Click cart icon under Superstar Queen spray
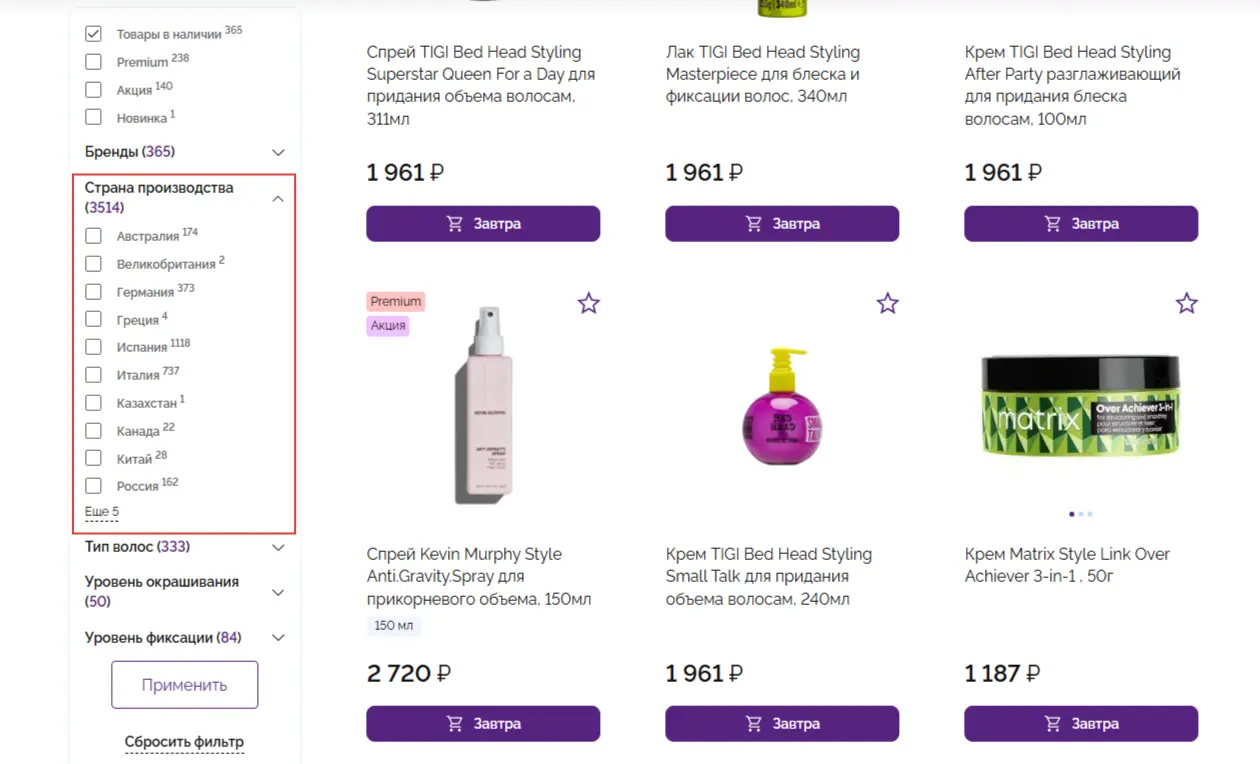Viewport: 1260px width, 764px height. tap(455, 224)
